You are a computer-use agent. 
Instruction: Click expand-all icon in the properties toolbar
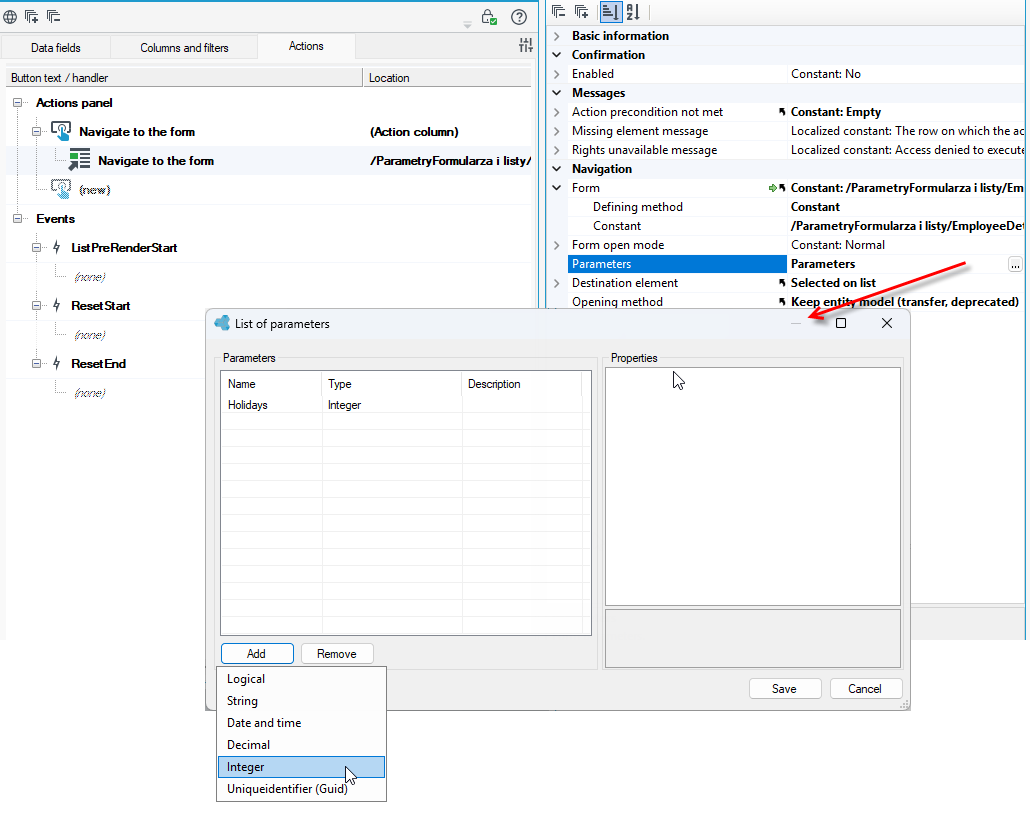point(581,11)
